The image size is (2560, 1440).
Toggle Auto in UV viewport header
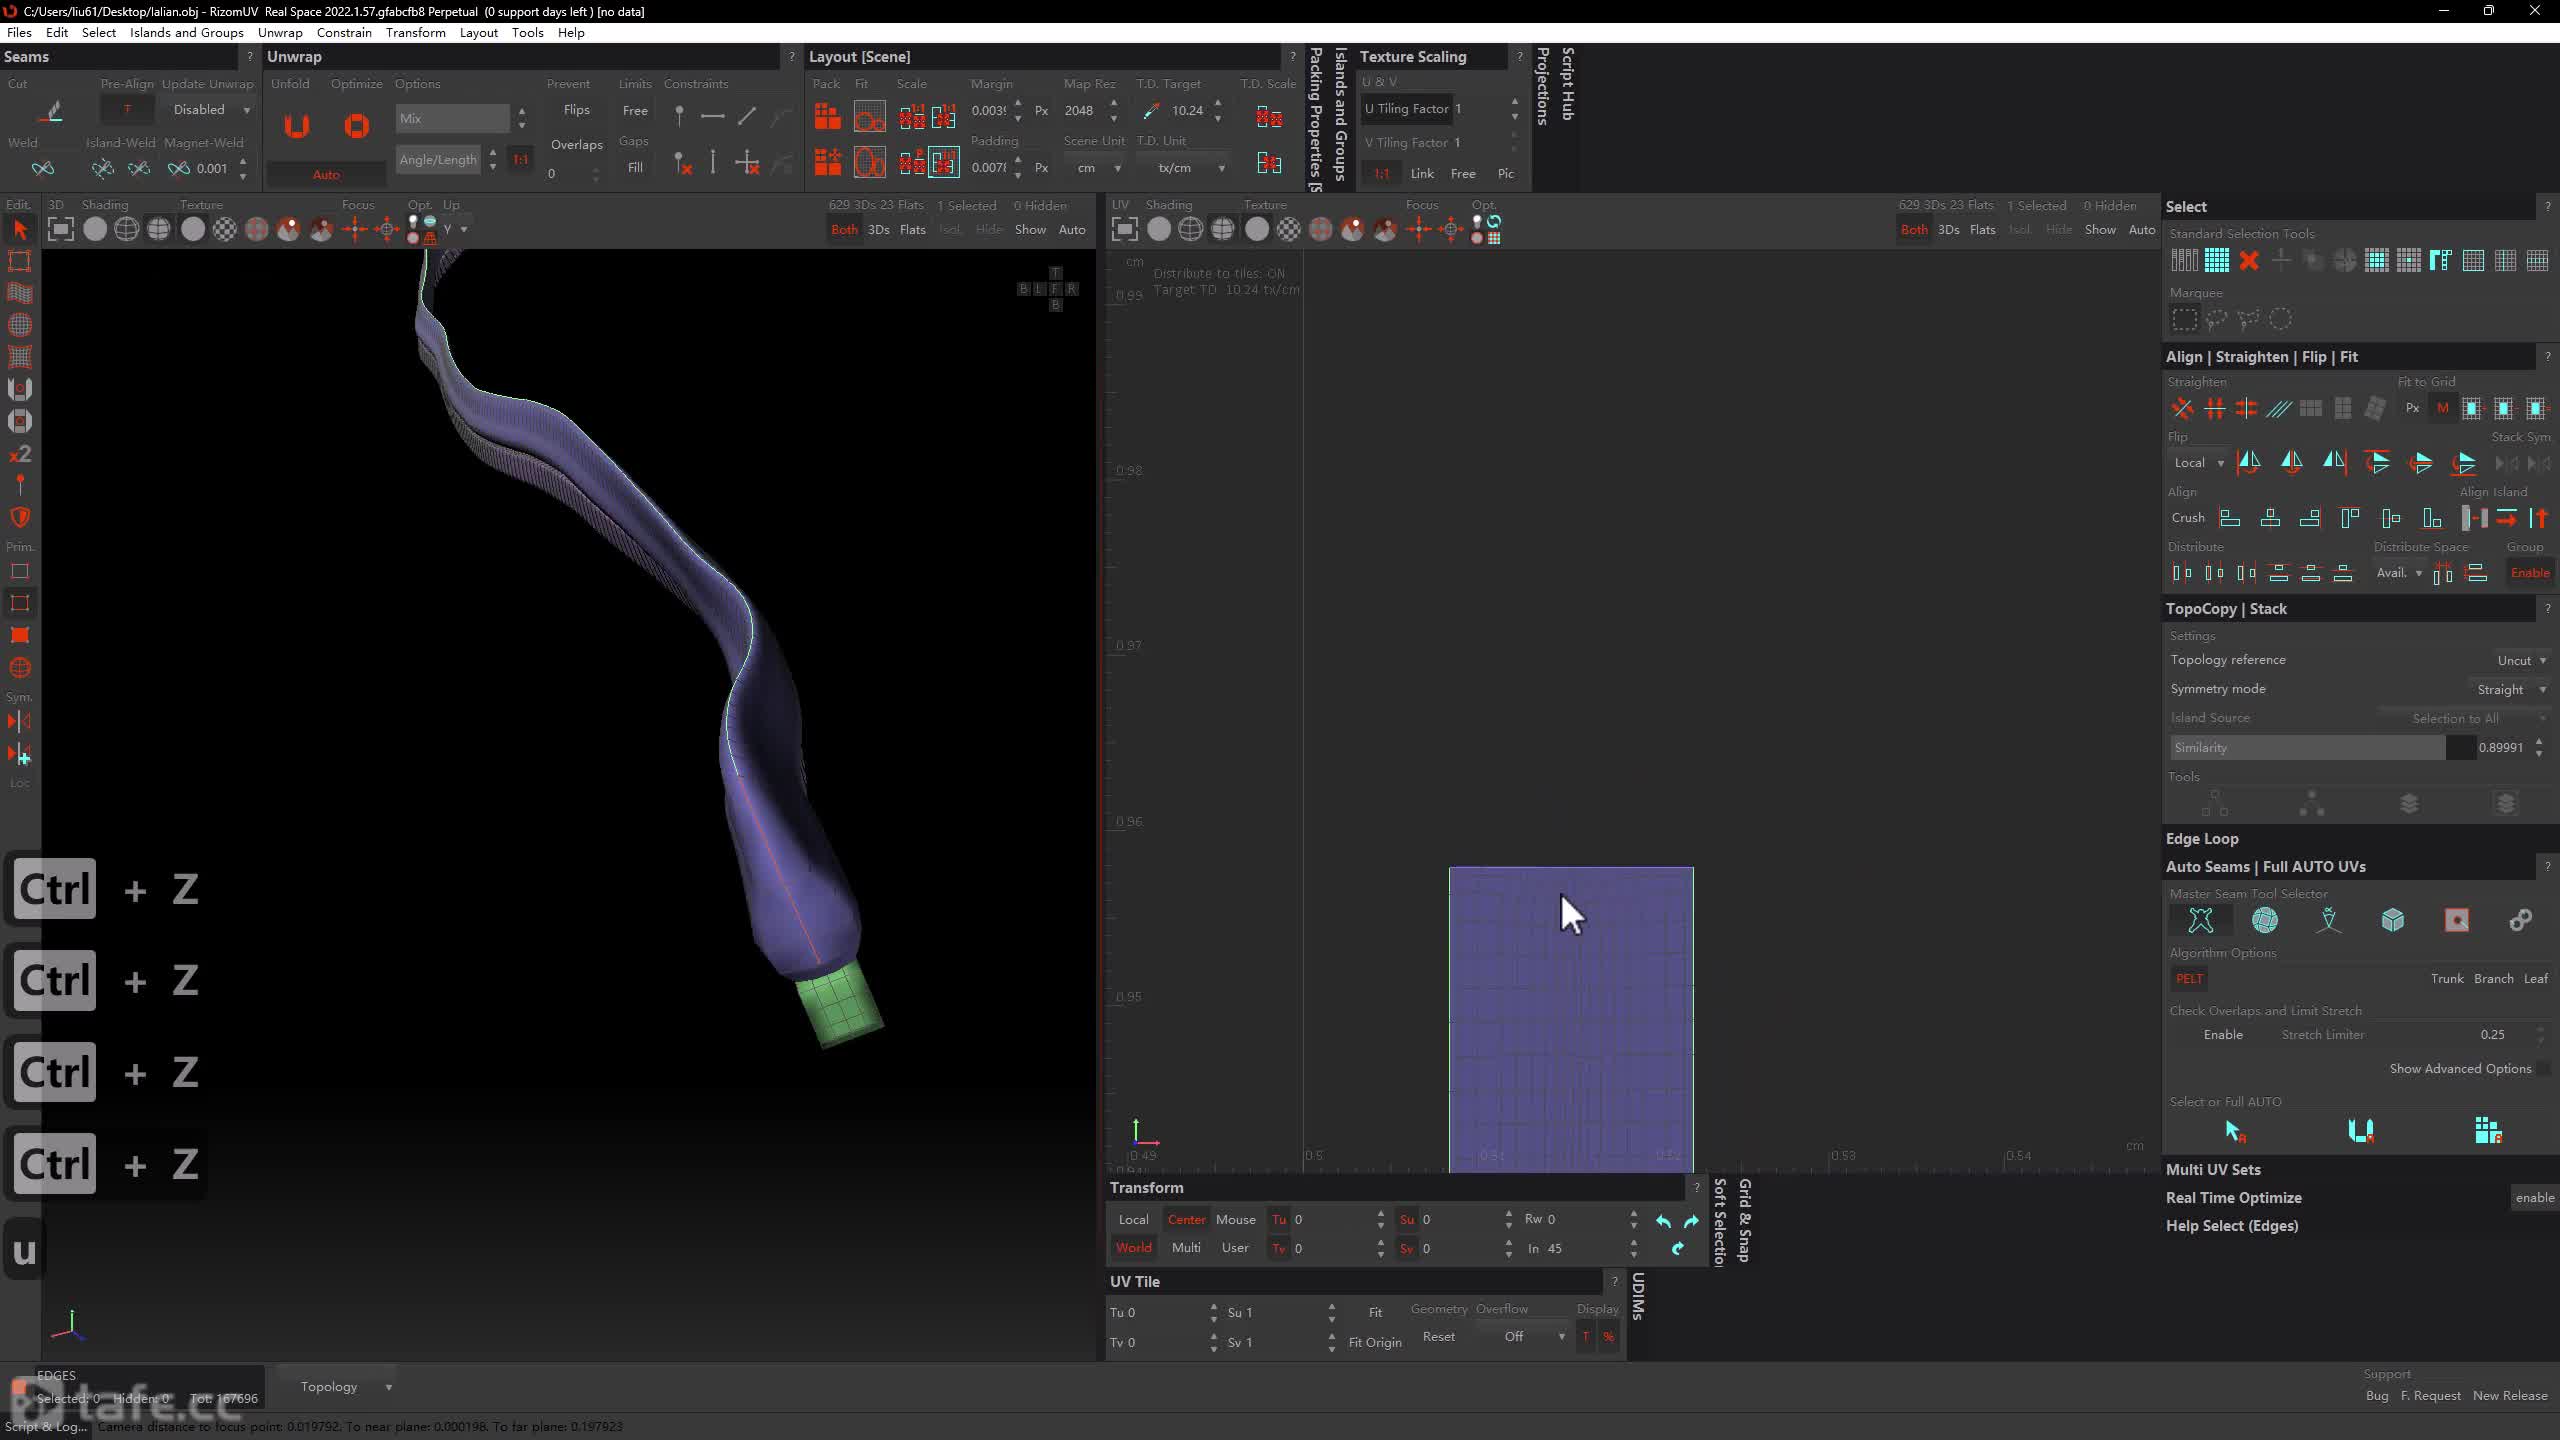click(2141, 230)
